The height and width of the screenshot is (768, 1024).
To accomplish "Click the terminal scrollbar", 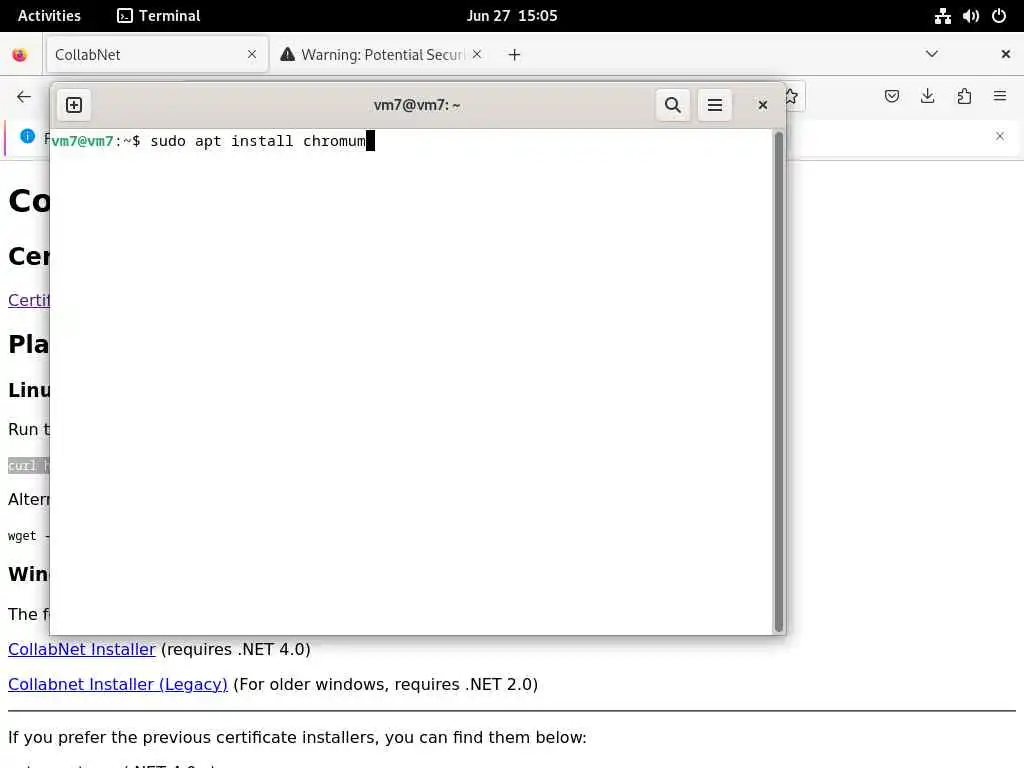I will pos(778,382).
